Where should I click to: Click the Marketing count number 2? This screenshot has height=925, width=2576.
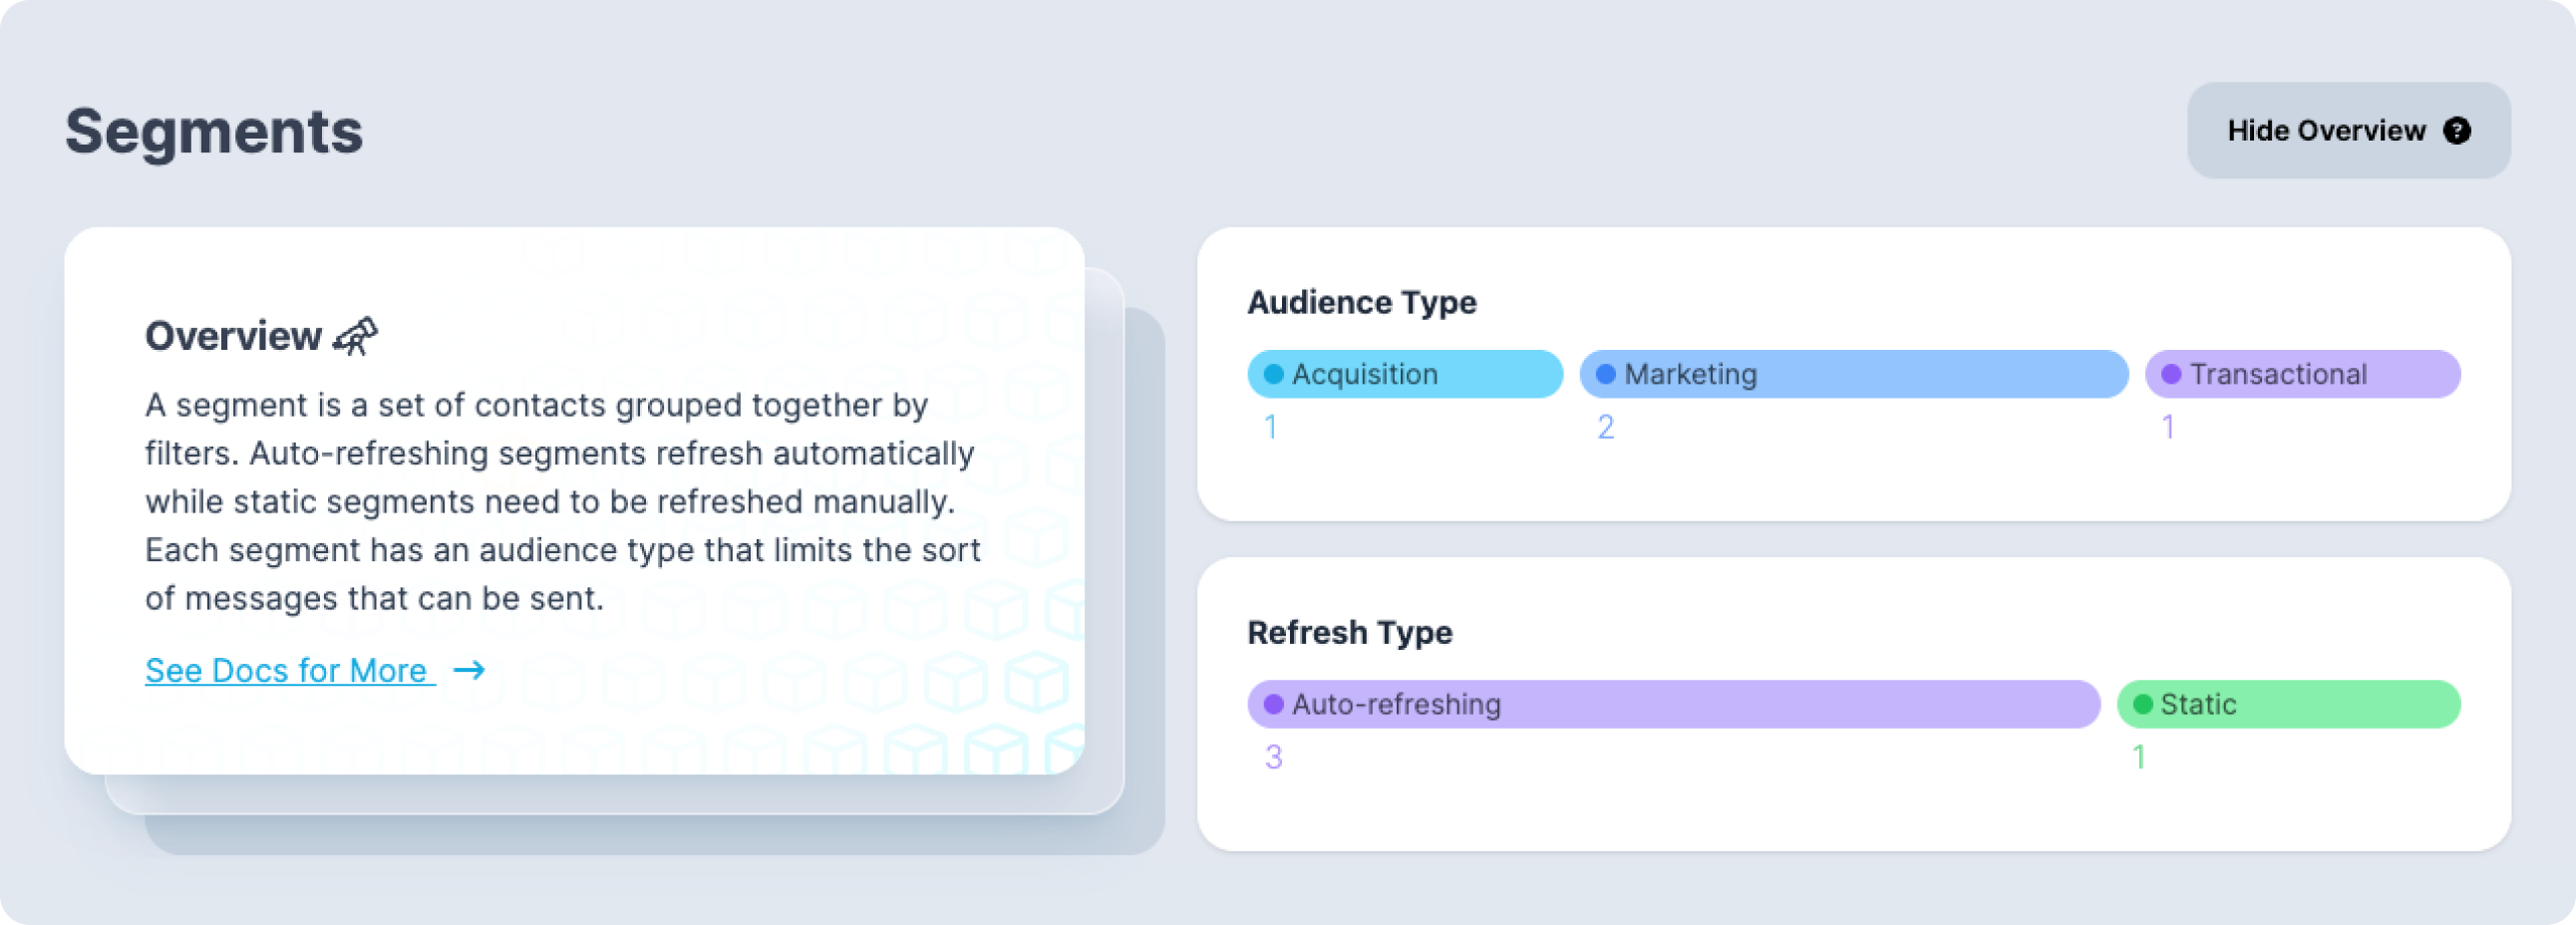1605,427
